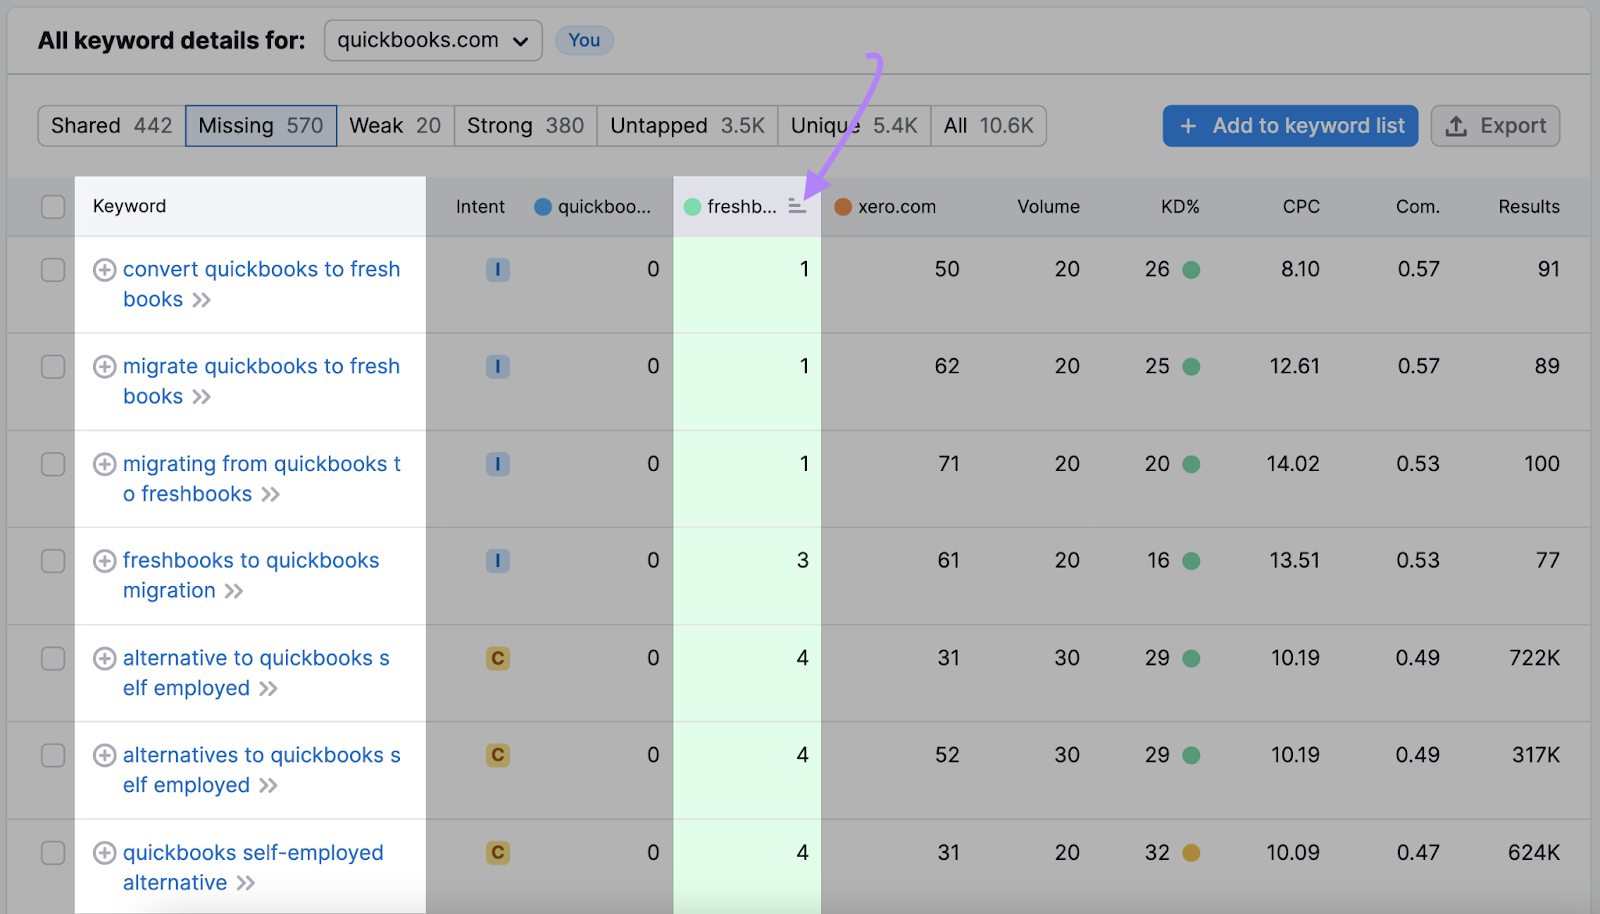Select the Missing 570 tab
Viewport: 1600px width, 914px height.
(x=261, y=126)
